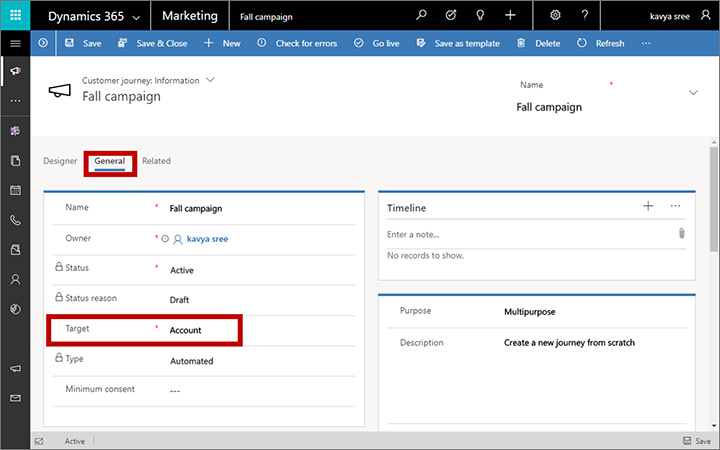Screen dimensions: 720x450
Task: Refresh the record
Action: (601, 43)
